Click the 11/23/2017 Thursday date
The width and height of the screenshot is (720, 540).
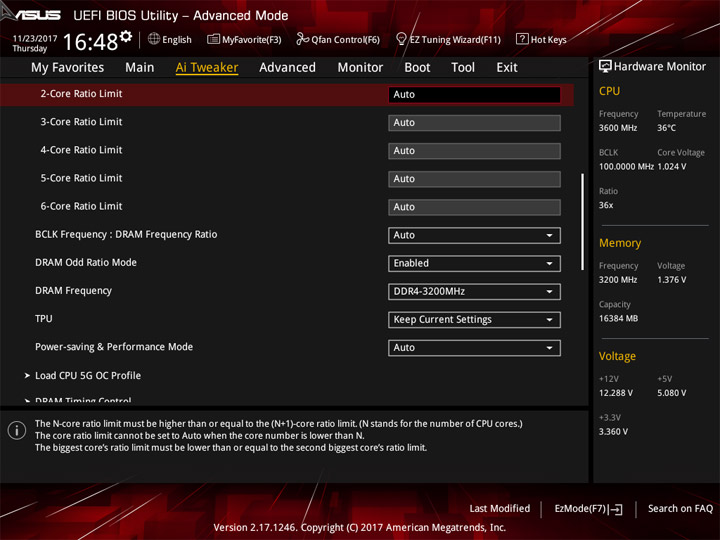click(35, 43)
